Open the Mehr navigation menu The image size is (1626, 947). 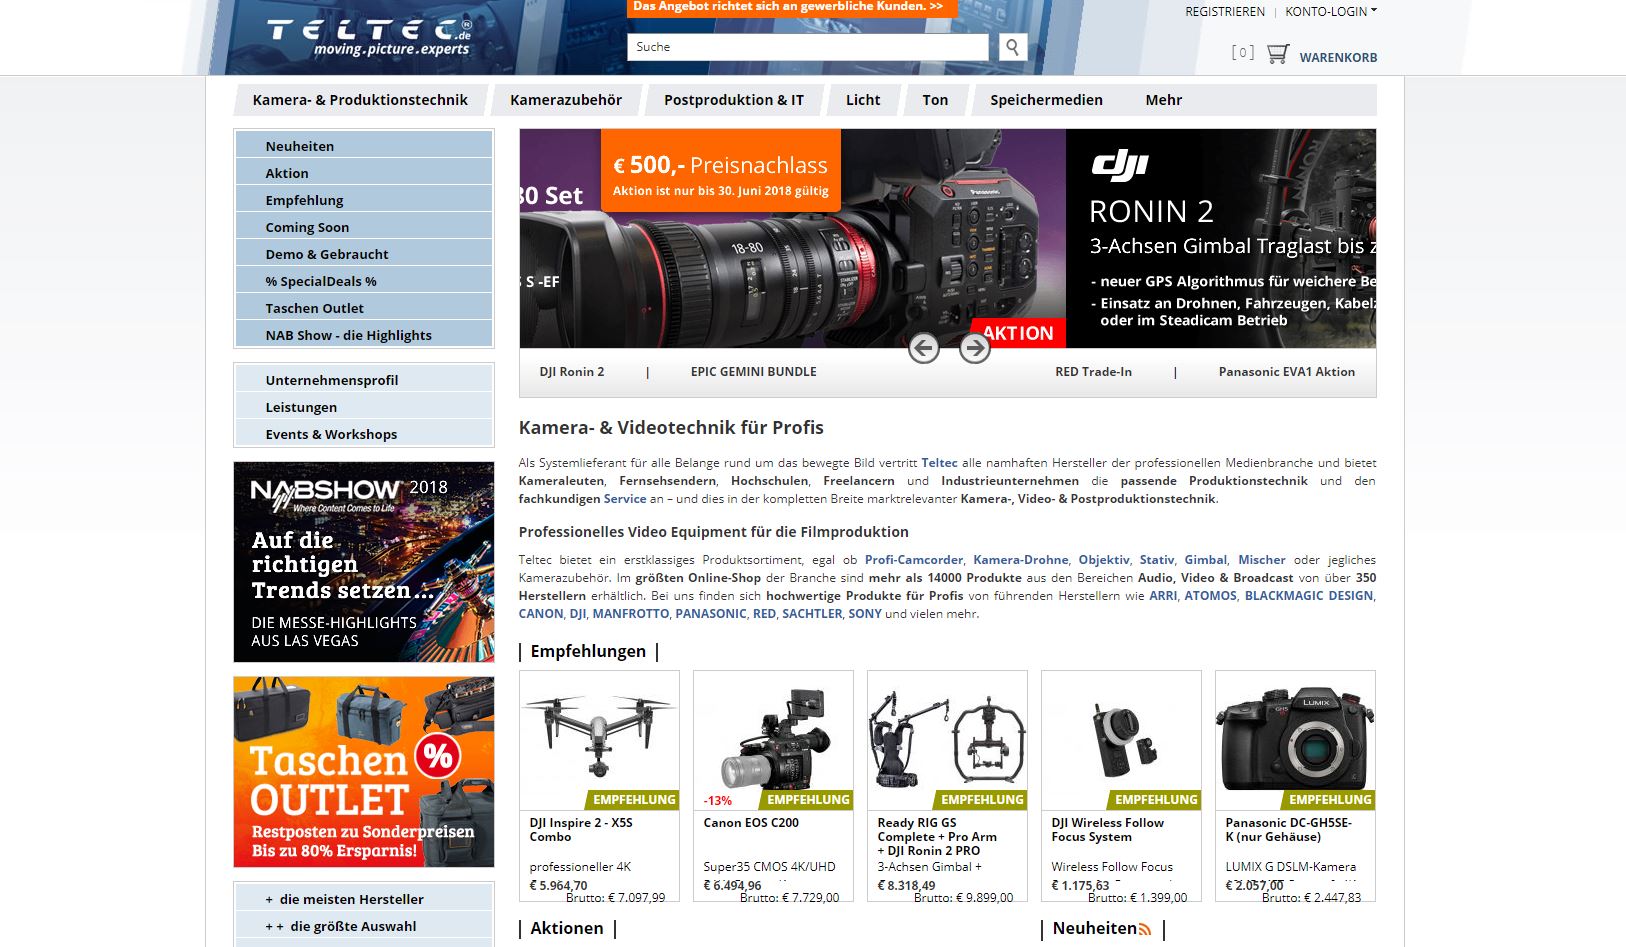1163,100
